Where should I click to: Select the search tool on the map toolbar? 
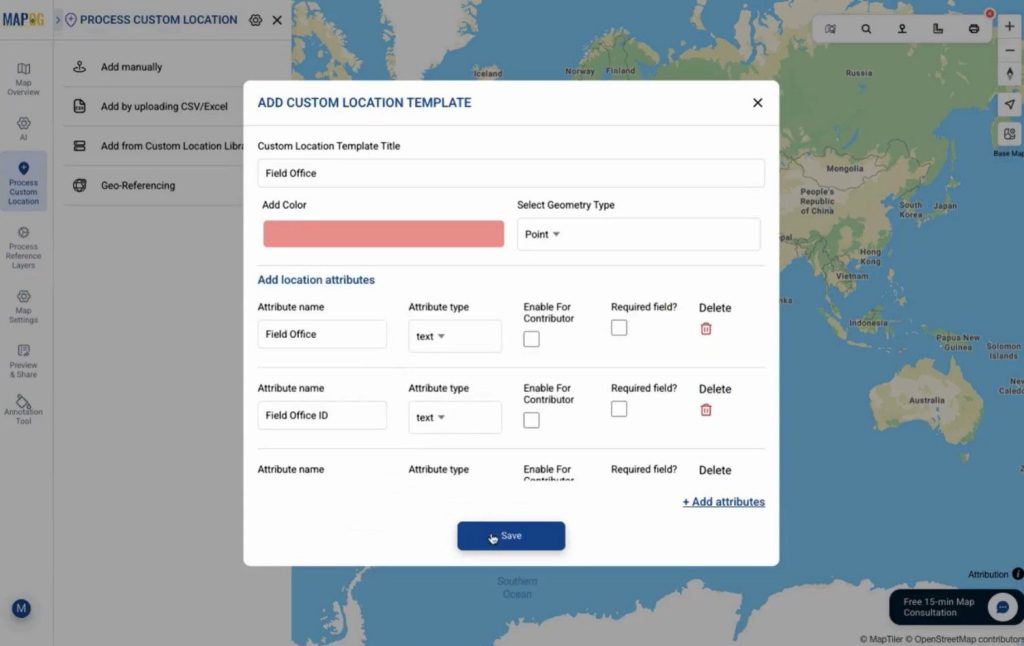click(x=866, y=29)
